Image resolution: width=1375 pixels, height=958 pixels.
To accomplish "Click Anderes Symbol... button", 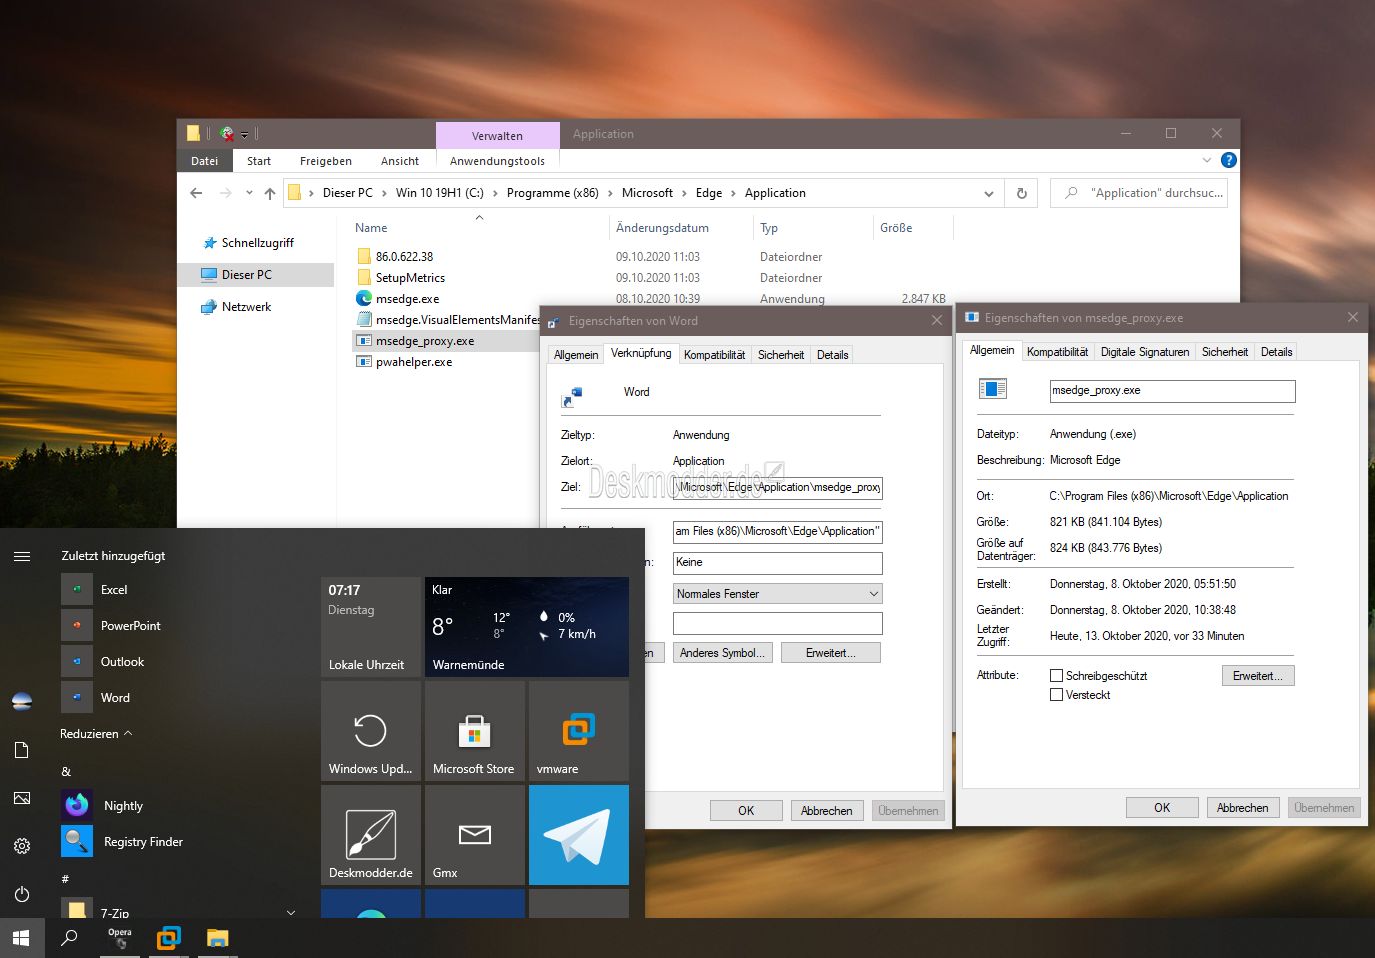I will click(x=722, y=653).
